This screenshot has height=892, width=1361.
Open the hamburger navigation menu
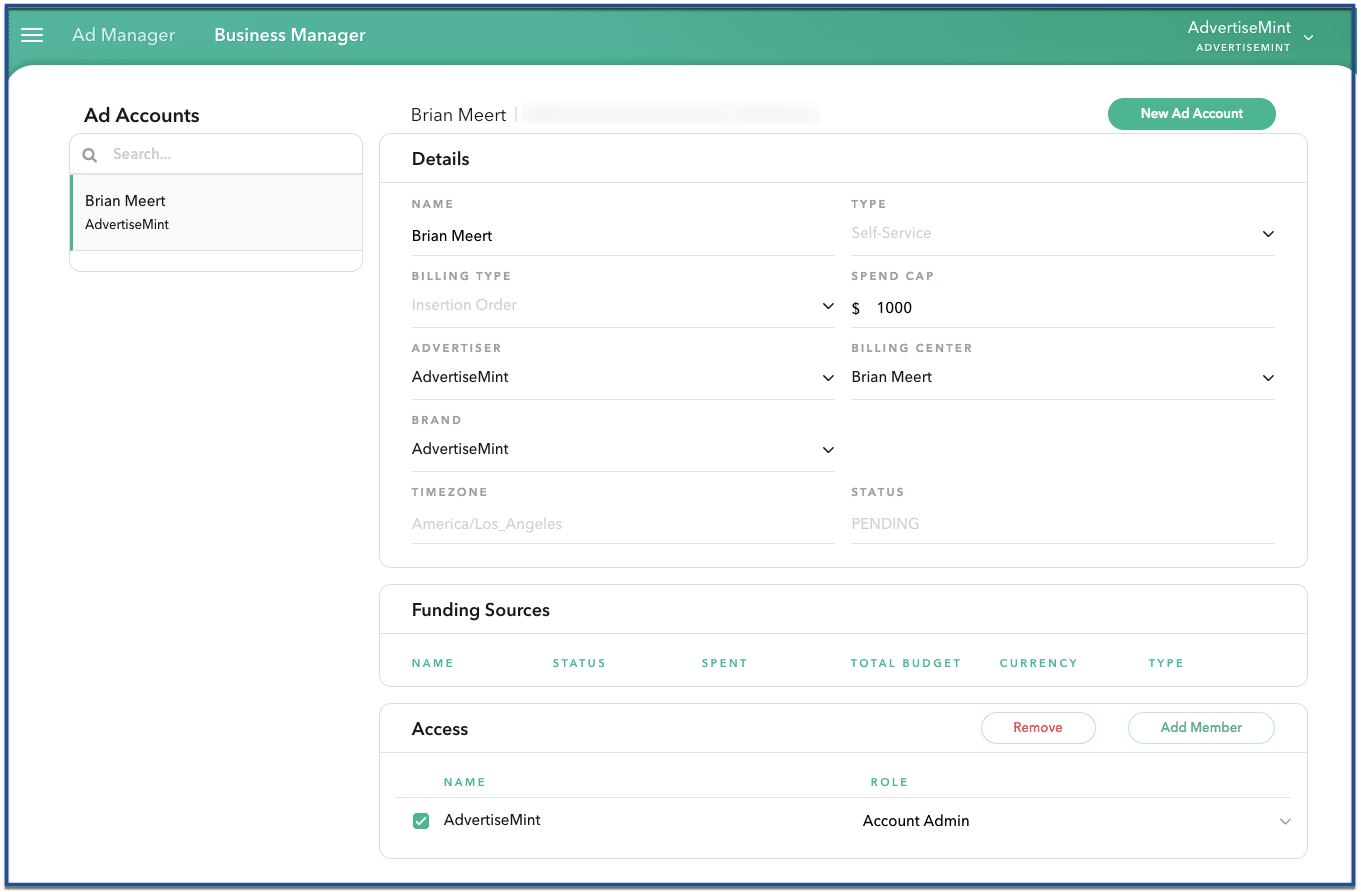tap(32, 35)
